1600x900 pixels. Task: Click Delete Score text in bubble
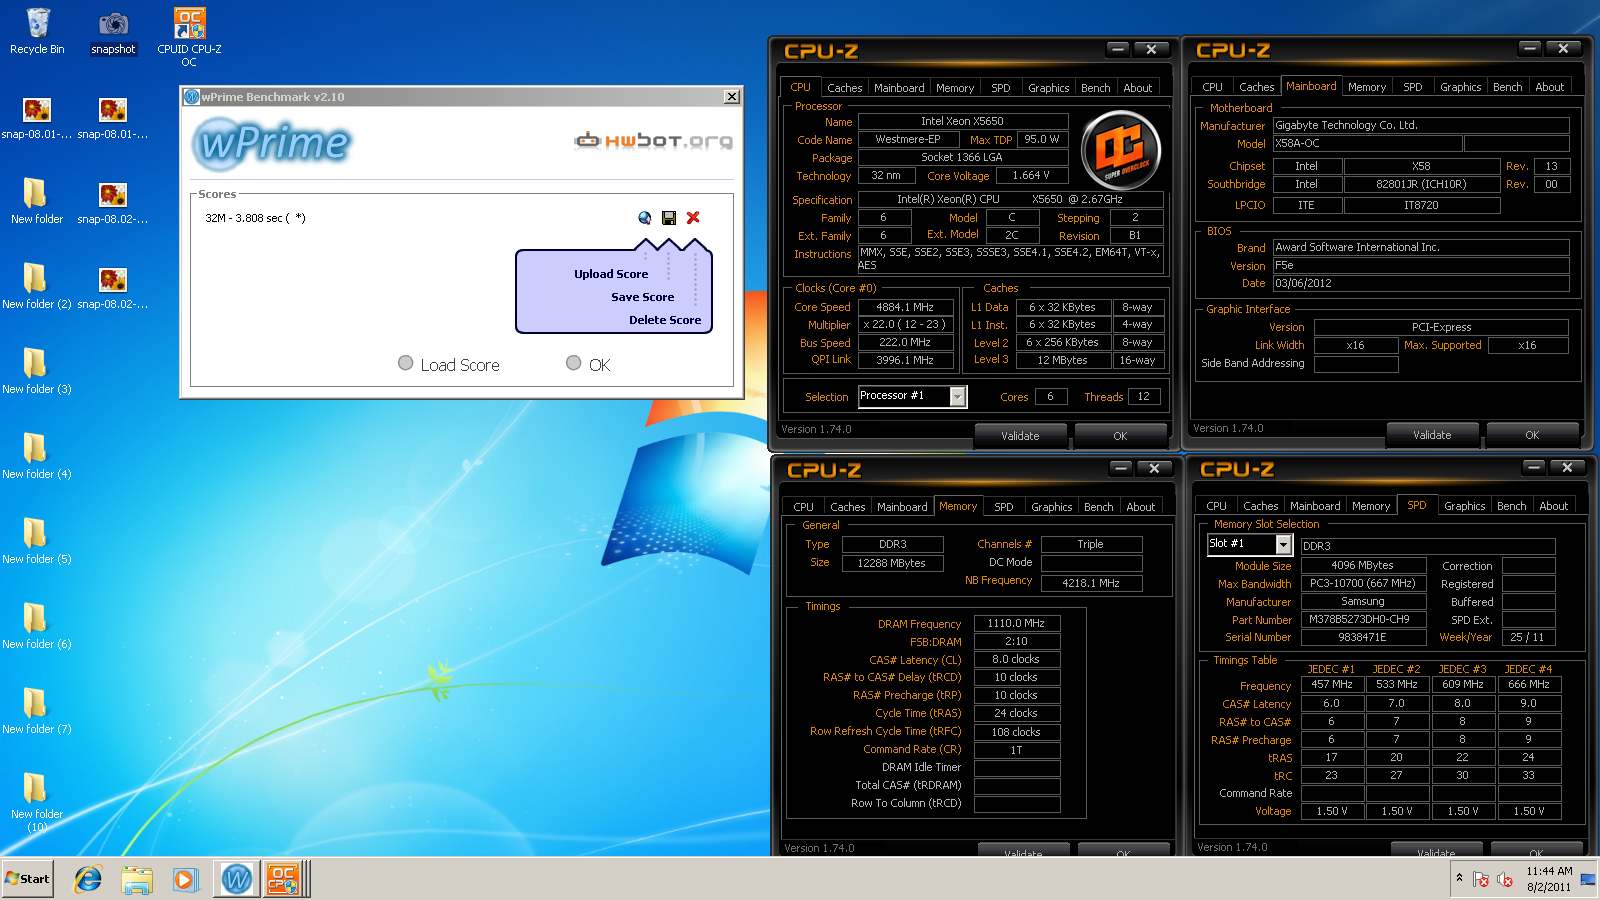click(x=665, y=320)
